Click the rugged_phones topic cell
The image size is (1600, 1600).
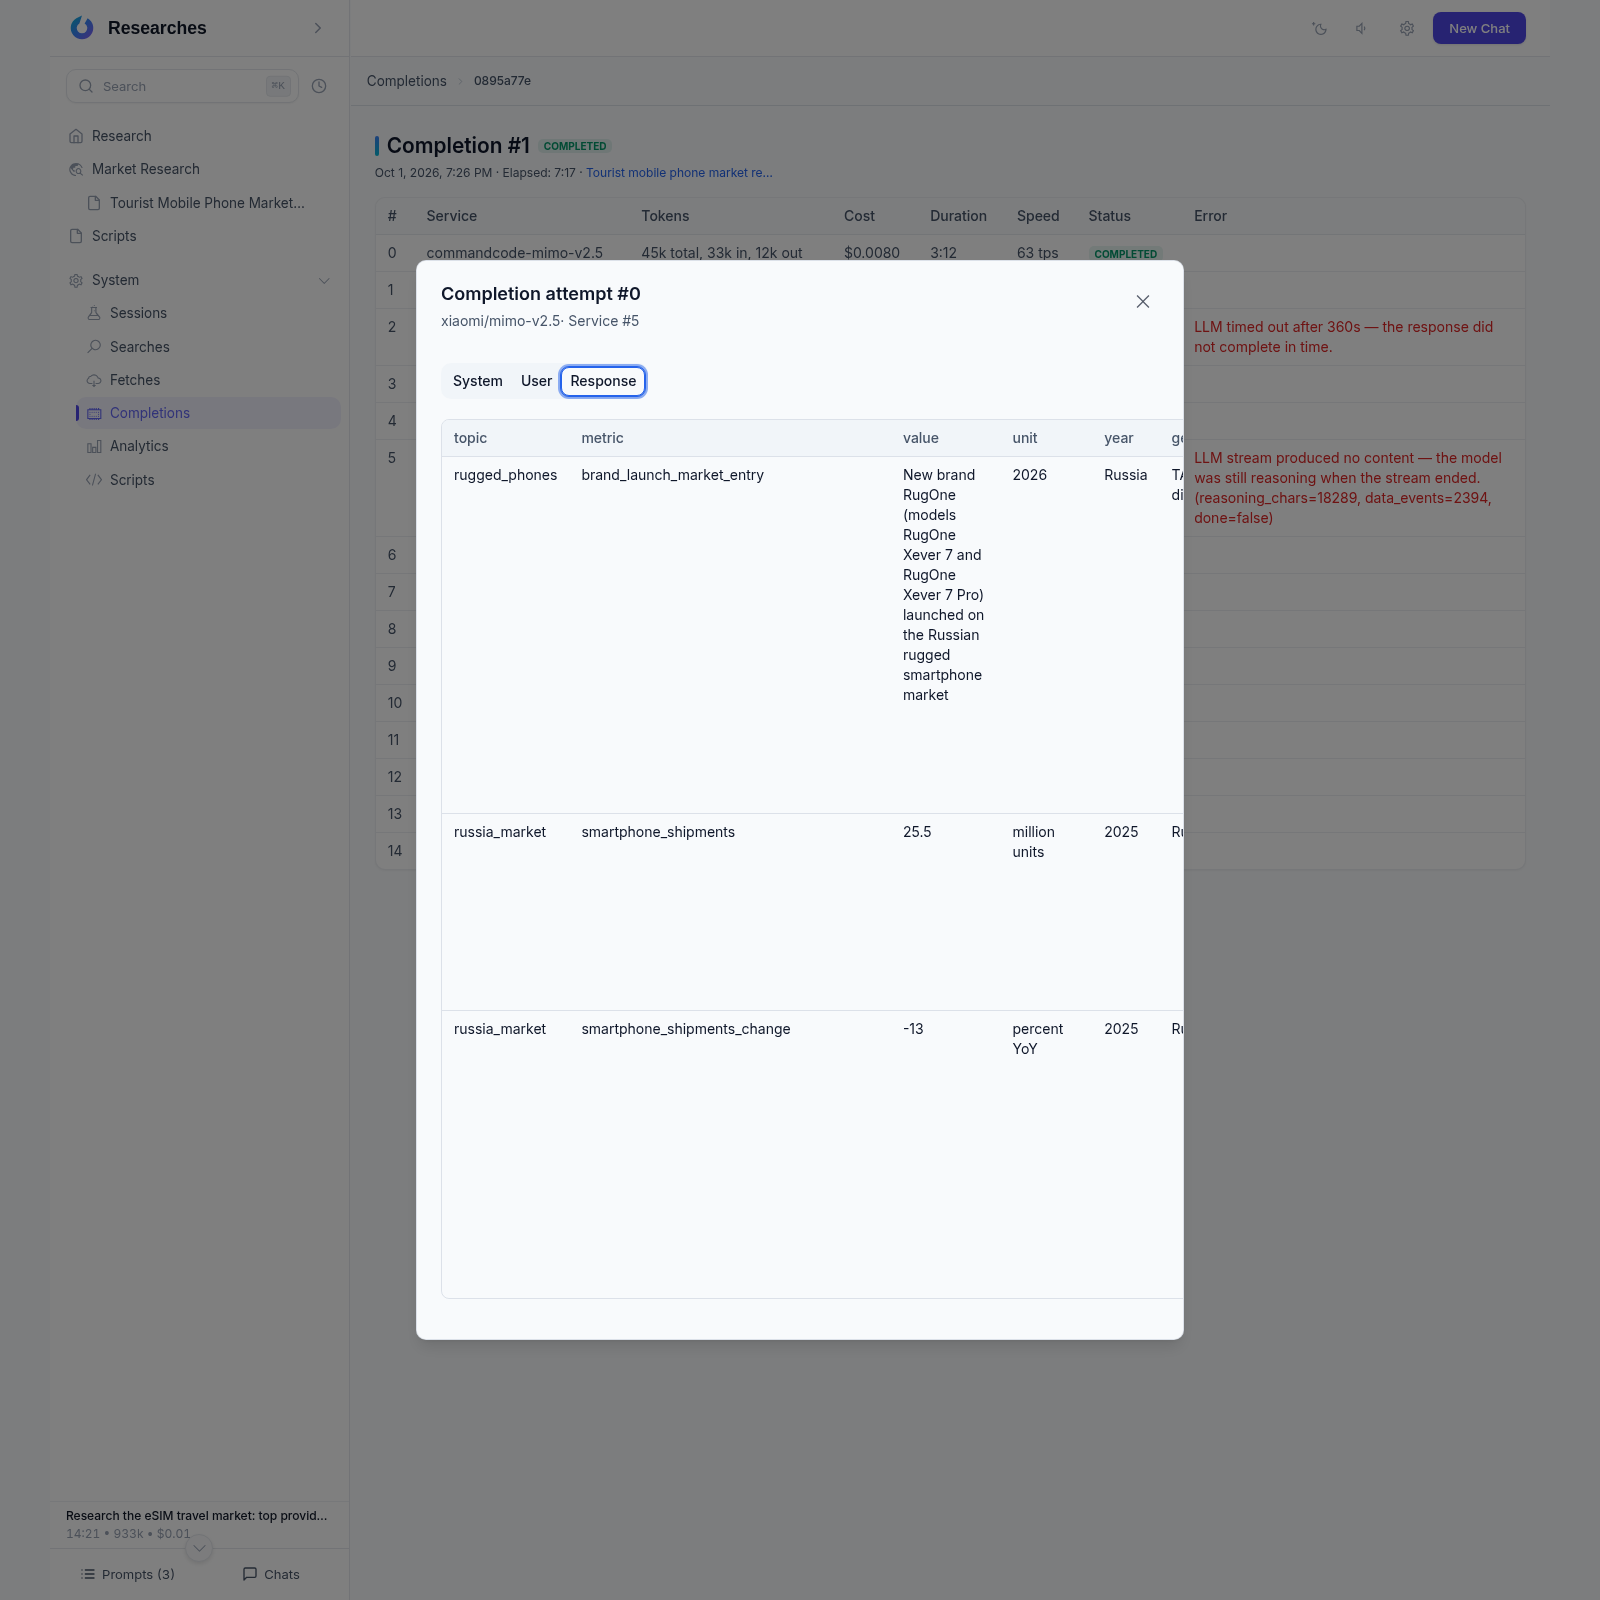tap(505, 475)
